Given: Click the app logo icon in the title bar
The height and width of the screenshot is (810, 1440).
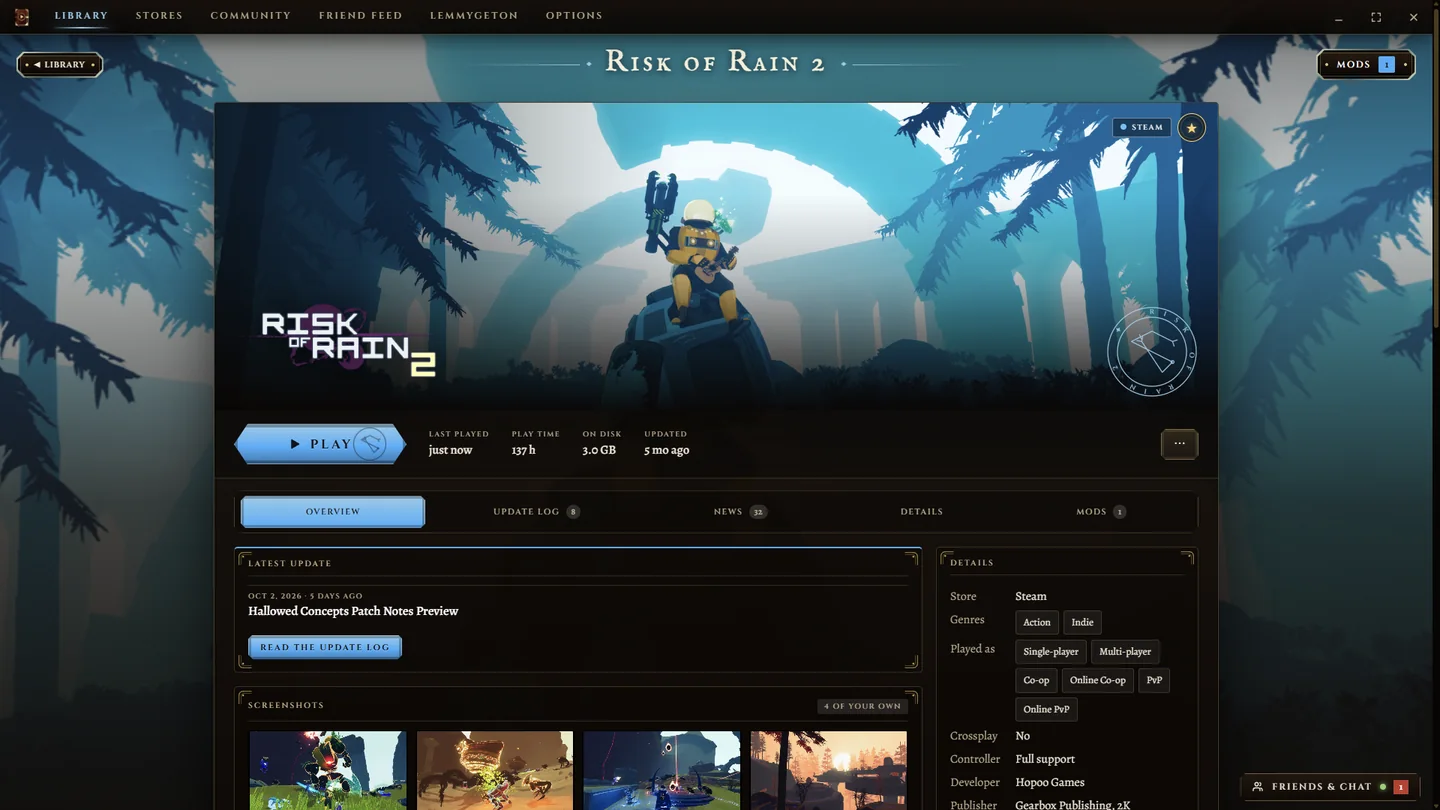Looking at the screenshot, I should pos(22,17).
